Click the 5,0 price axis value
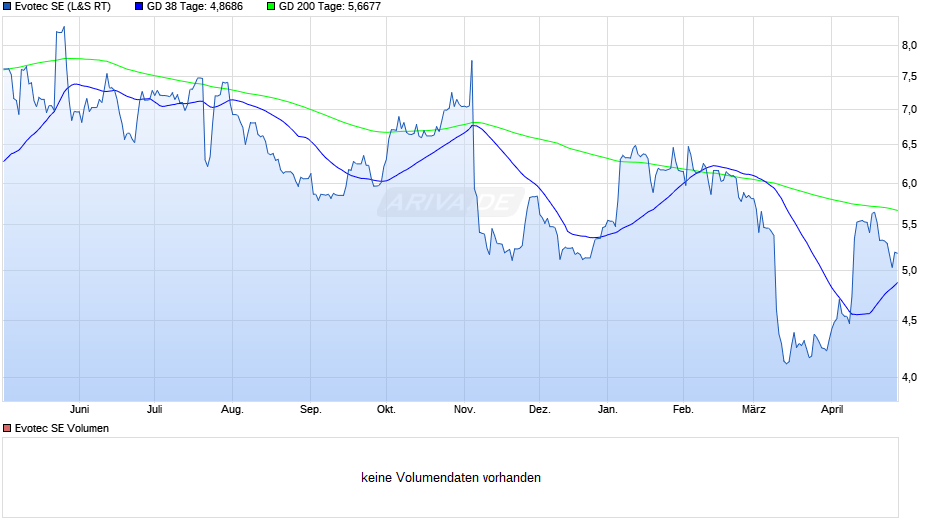The height and width of the screenshot is (526, 940). click(909, 270)
